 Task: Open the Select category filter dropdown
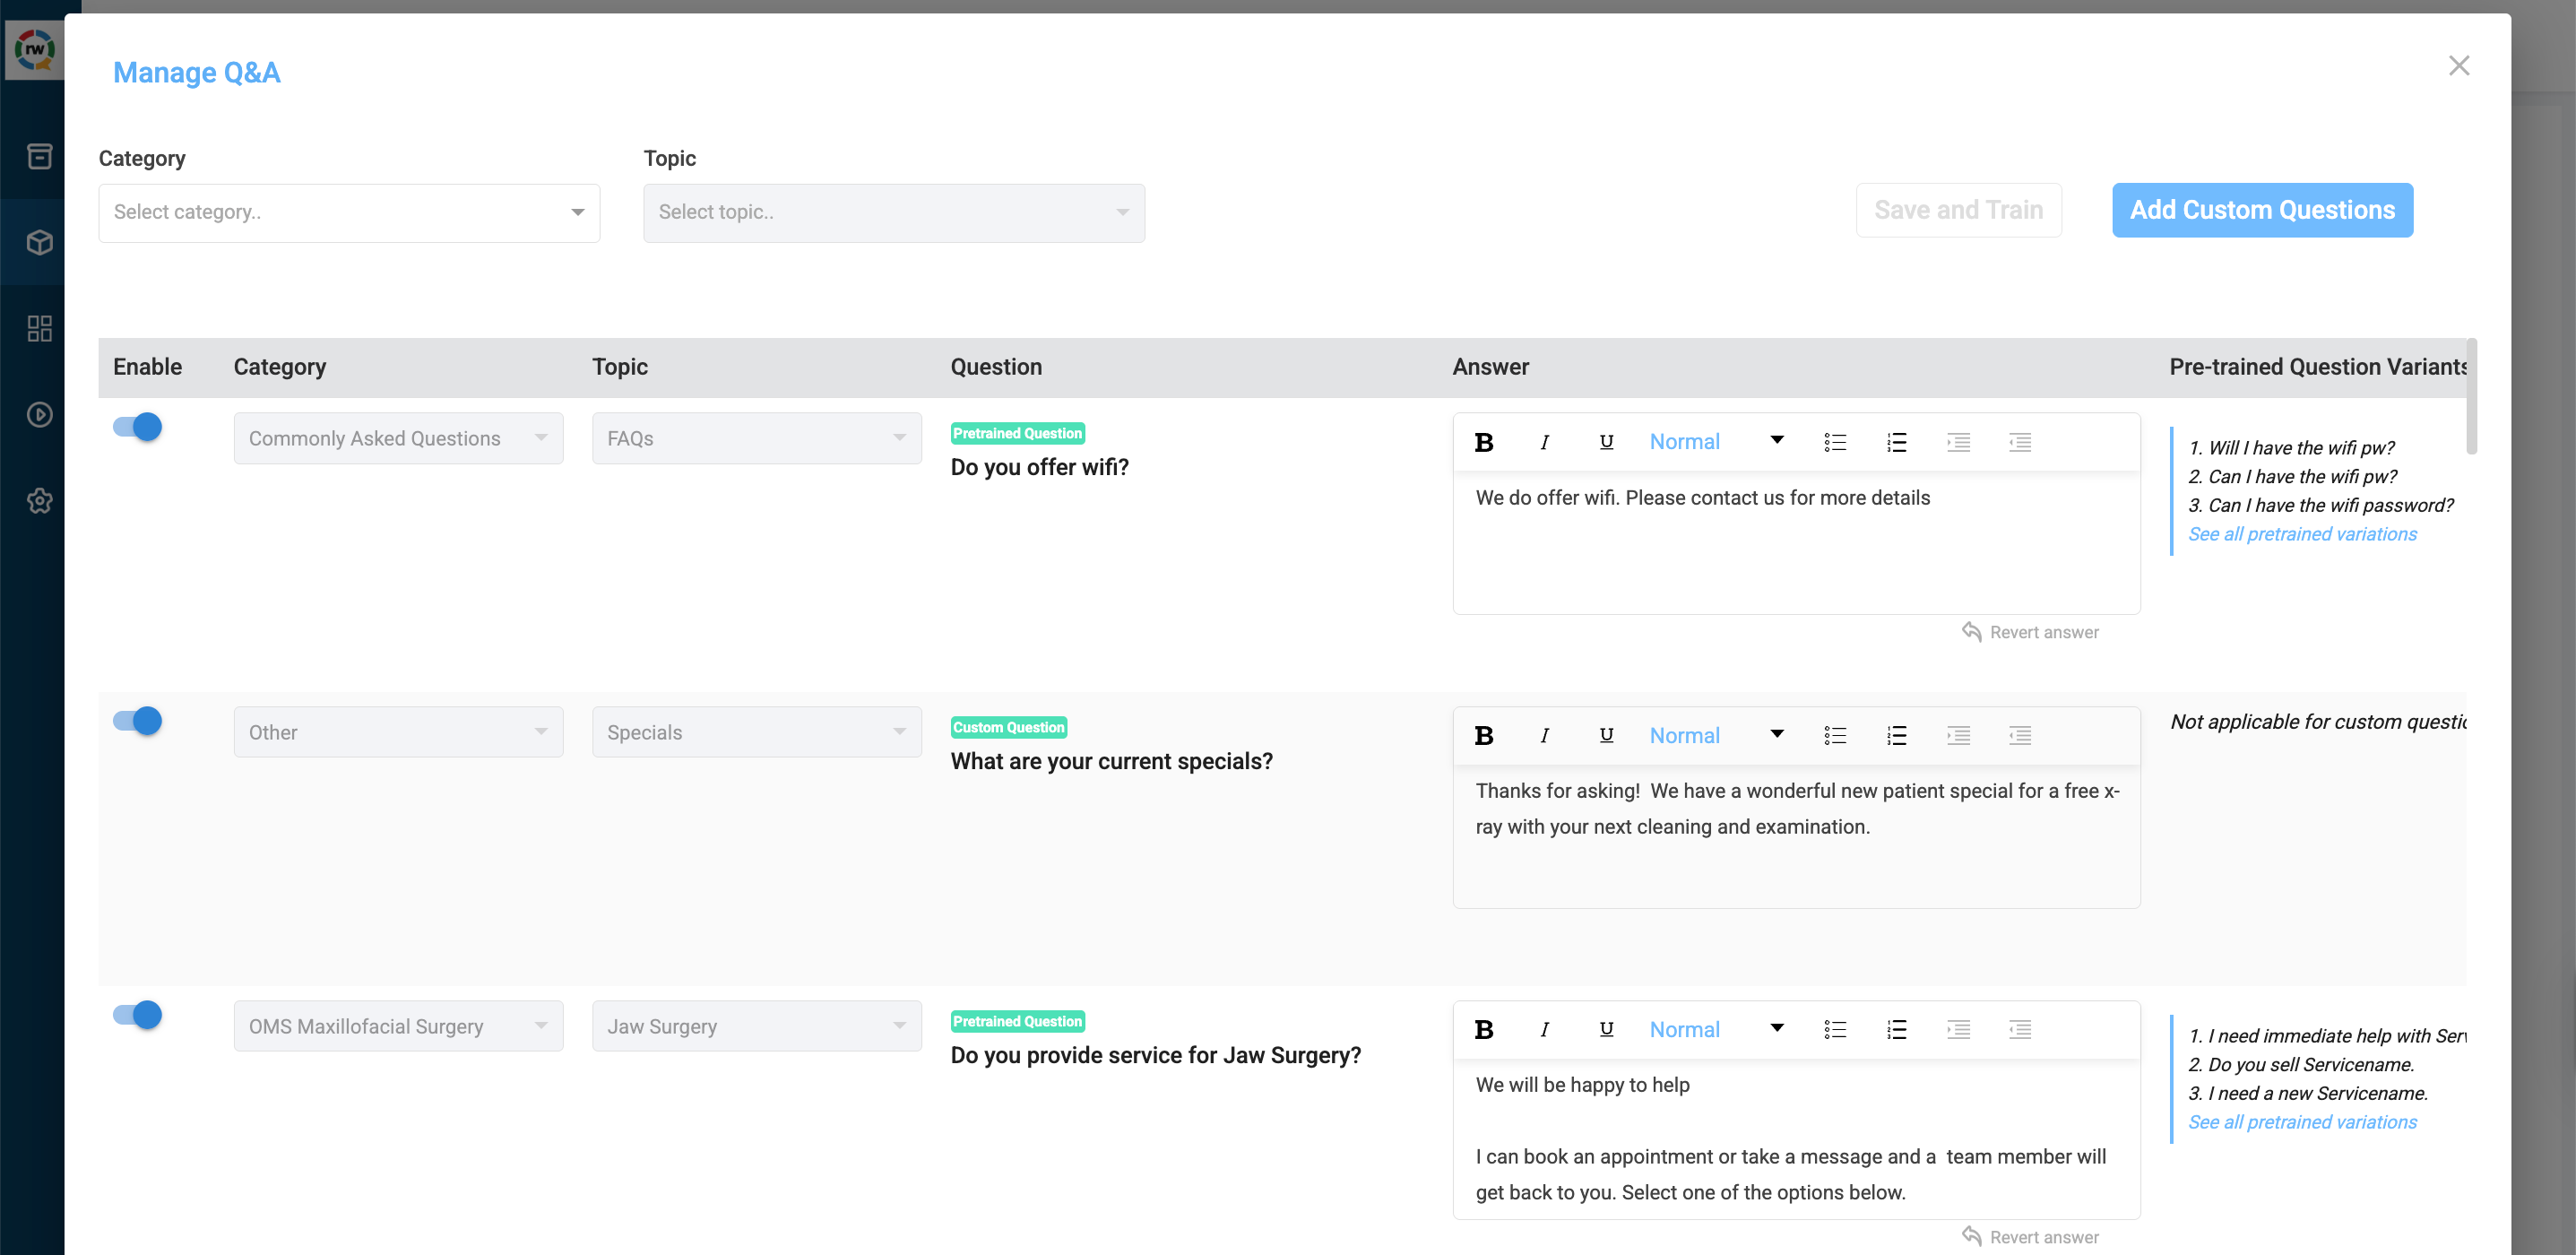[x=349, y=212]
